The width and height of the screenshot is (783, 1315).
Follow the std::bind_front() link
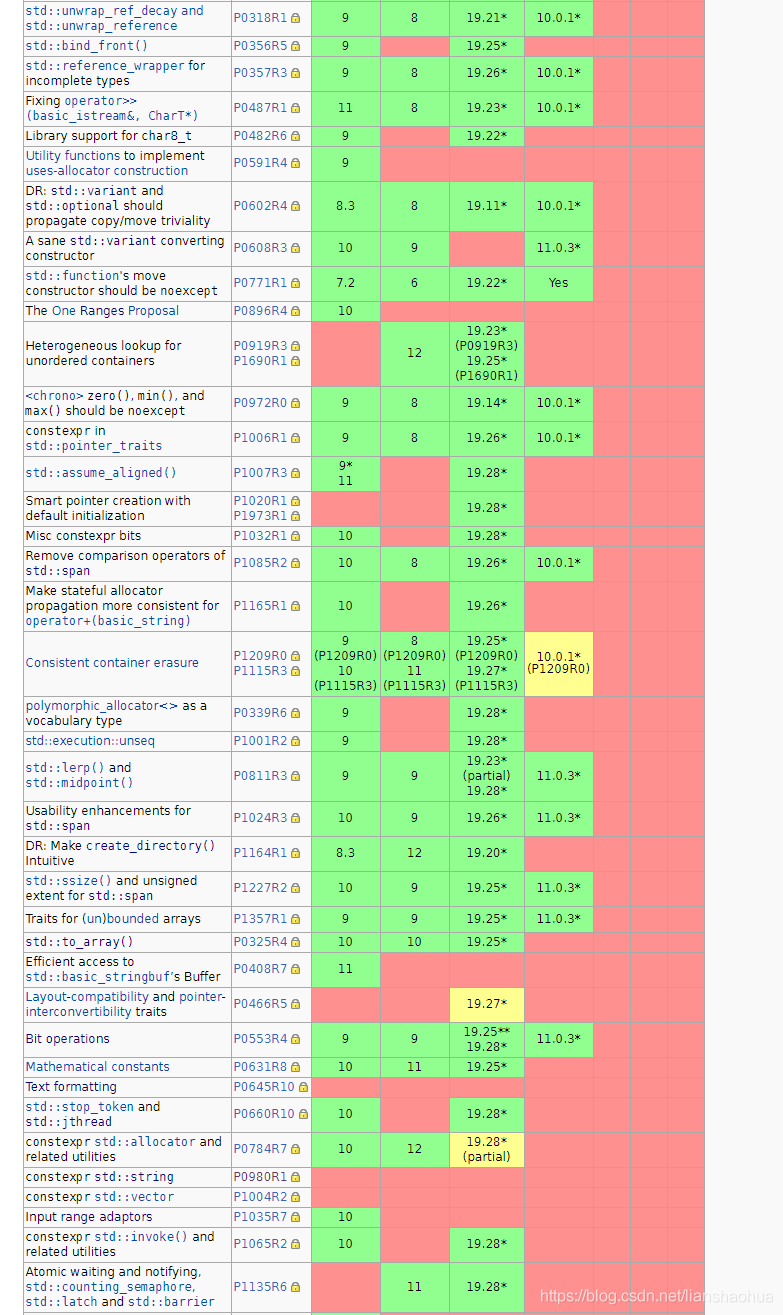coord(87,46)
